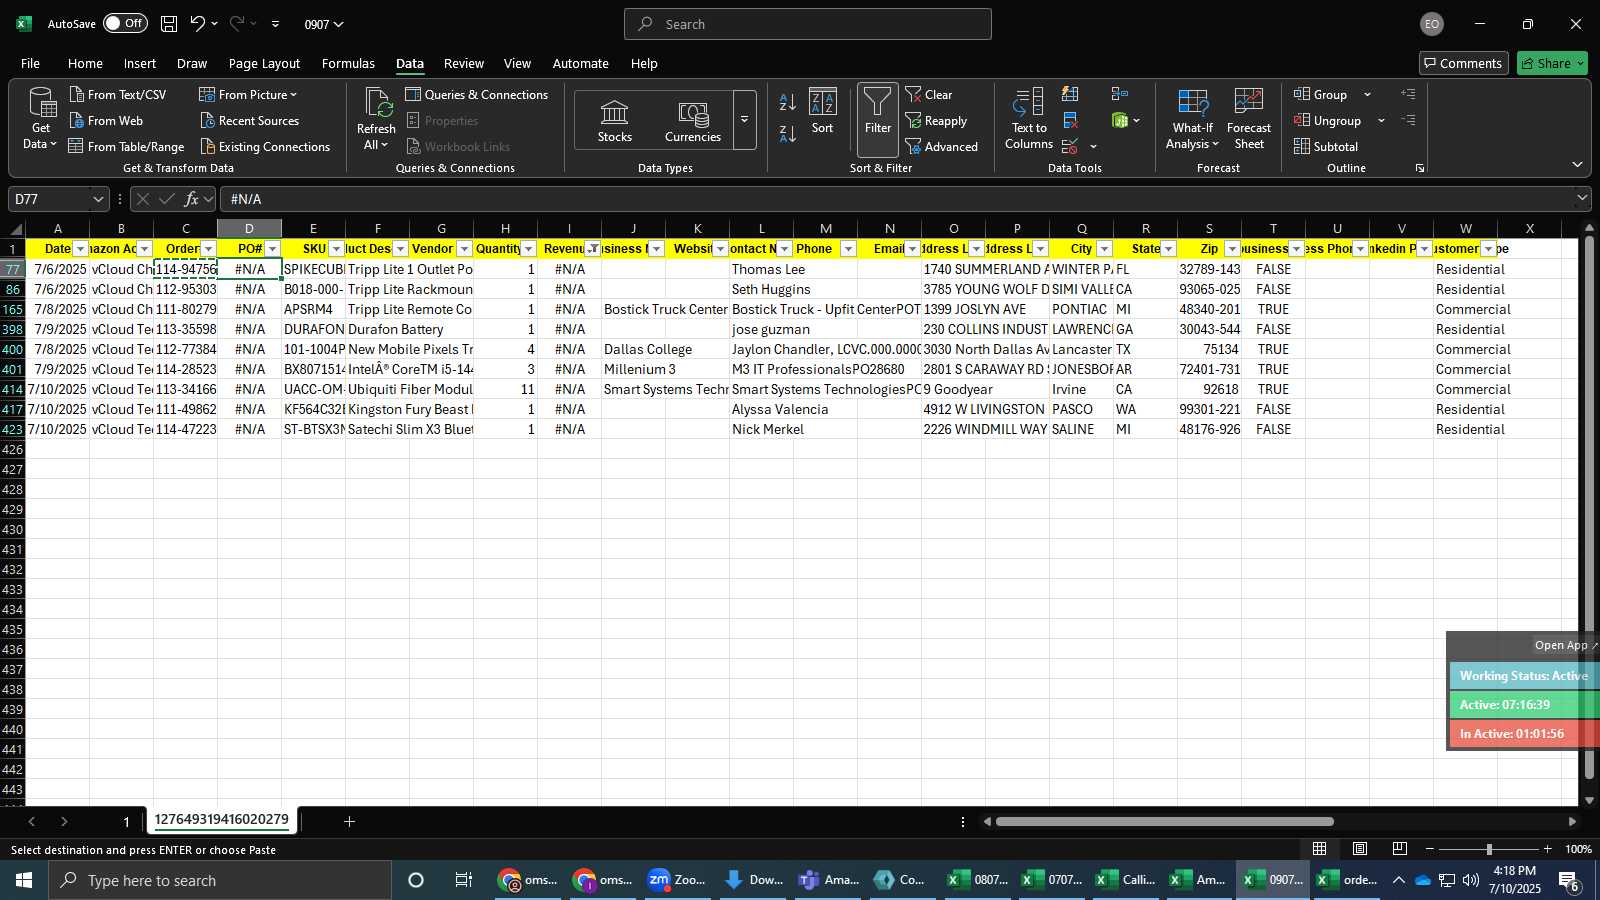Import data From Text/CSV
The width and height of the screenshot is (1600, 900).
118,94
